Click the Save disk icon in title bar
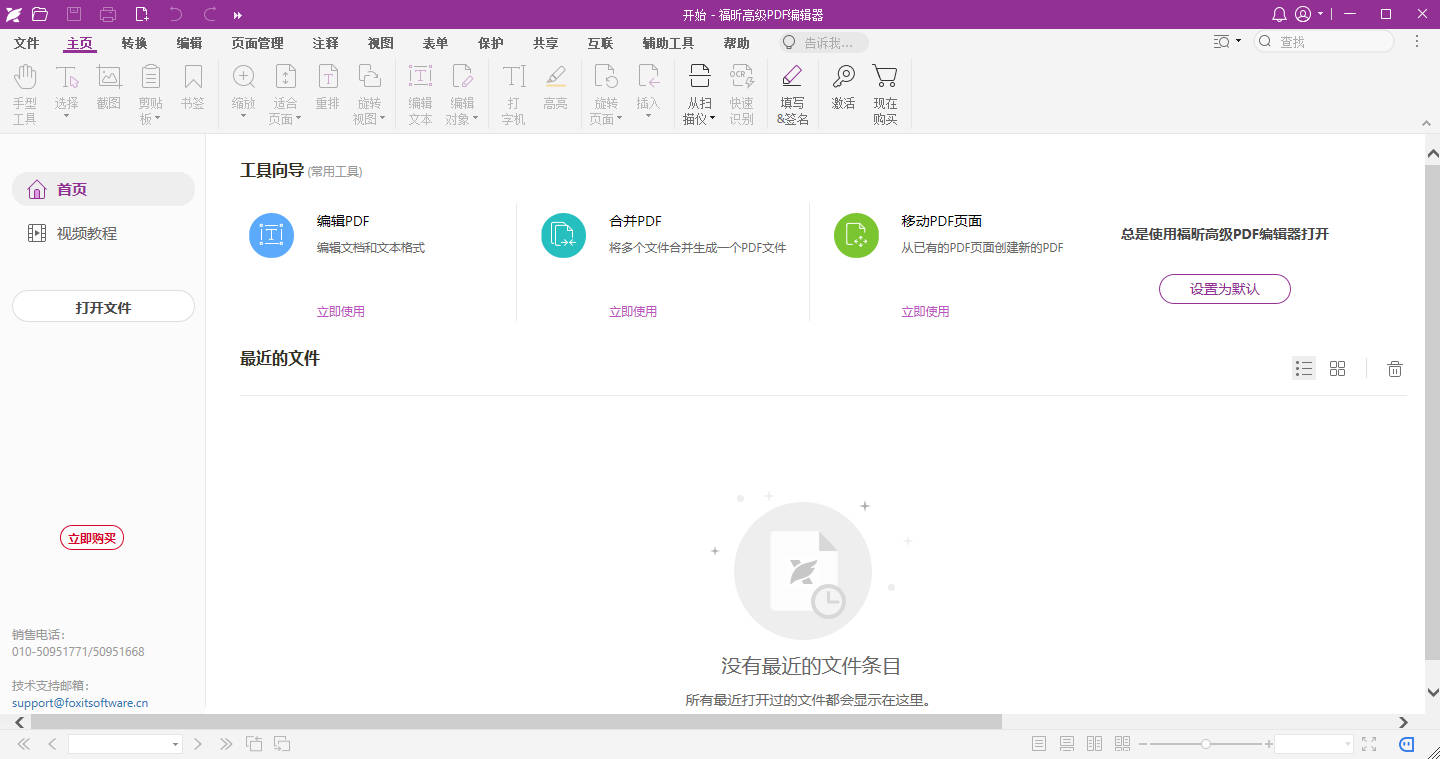The height and width of the screenshot is (759, 1440). [74, 14]
